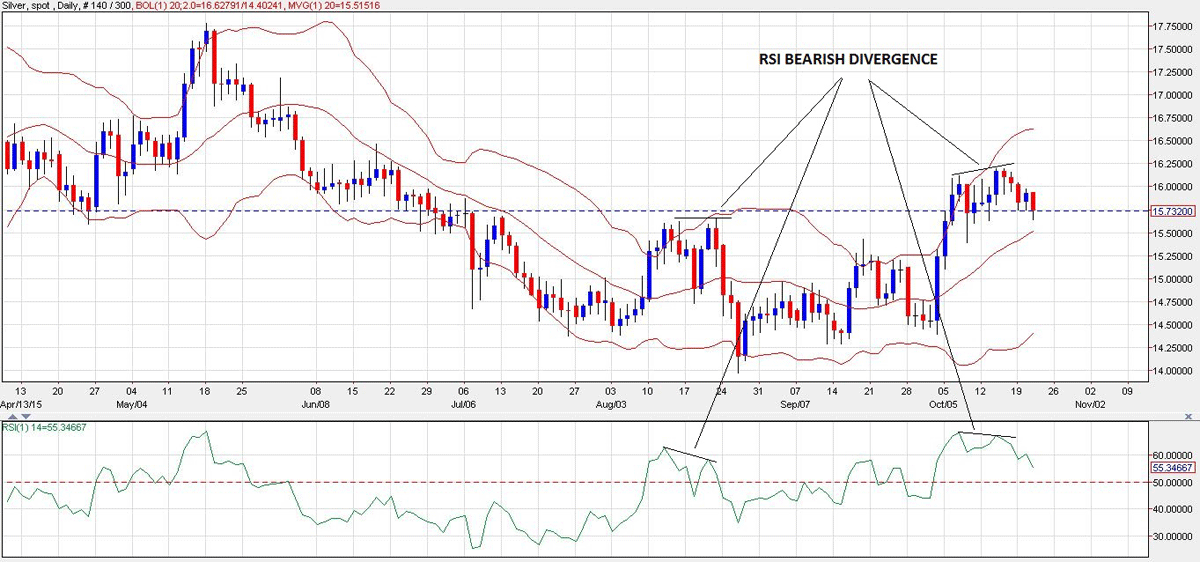
Task: Select the May/04 date marker
Action: coord(132,404)
